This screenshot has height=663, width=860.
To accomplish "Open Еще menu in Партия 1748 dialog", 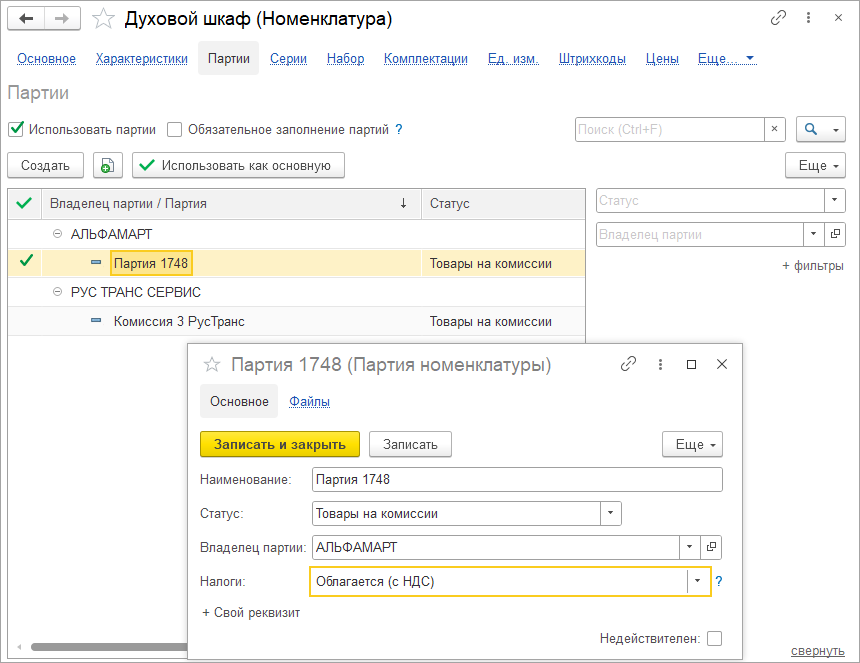I will 692,444.
